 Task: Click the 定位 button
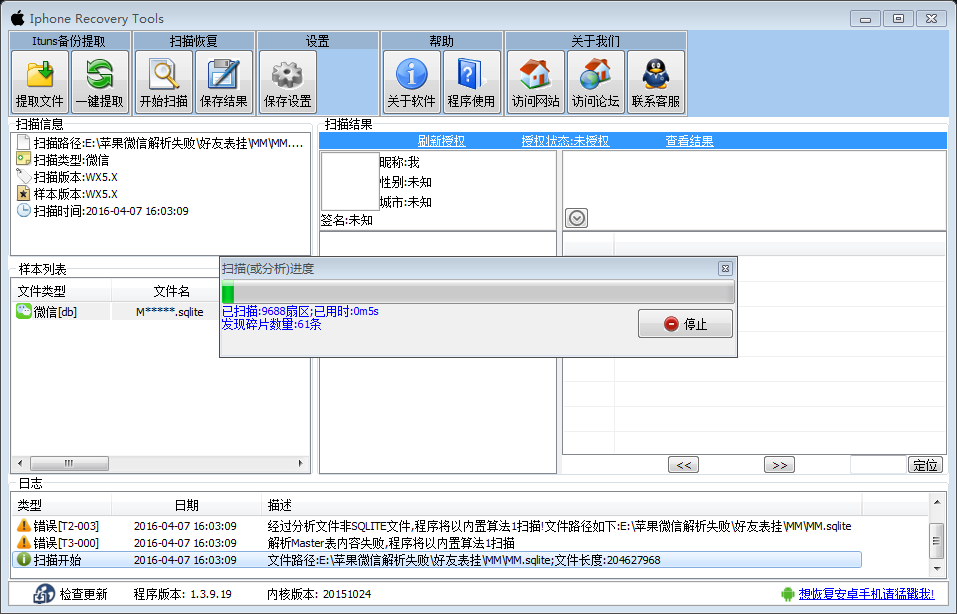point(925,465)
